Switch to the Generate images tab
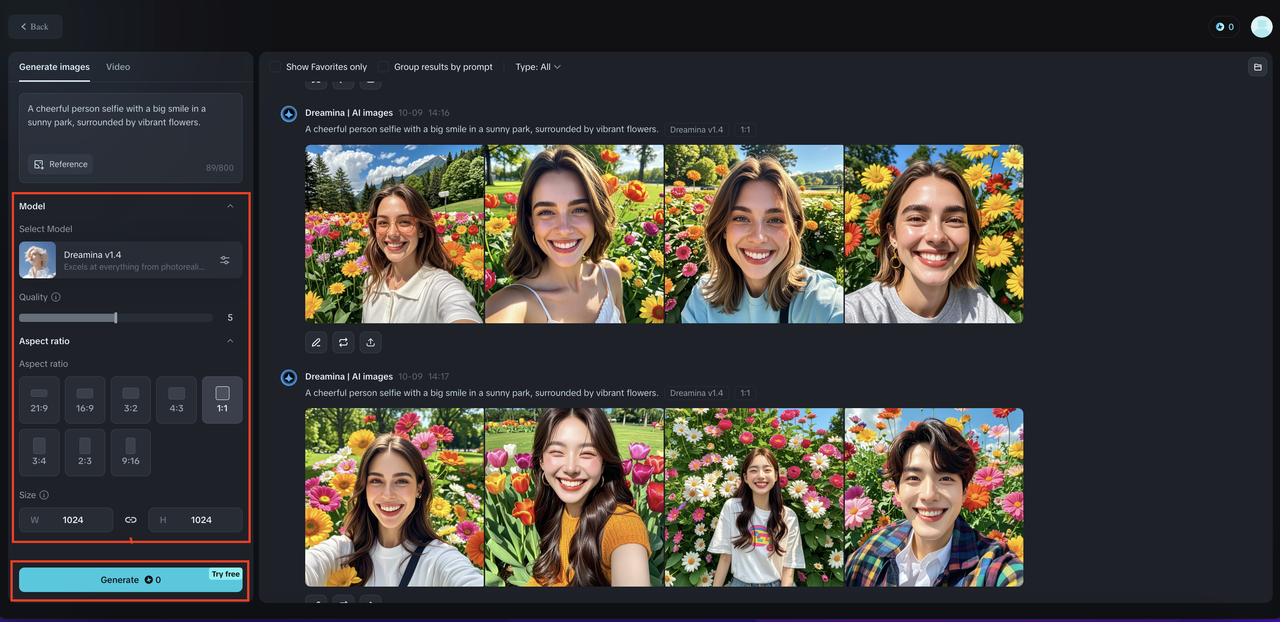 54,67
